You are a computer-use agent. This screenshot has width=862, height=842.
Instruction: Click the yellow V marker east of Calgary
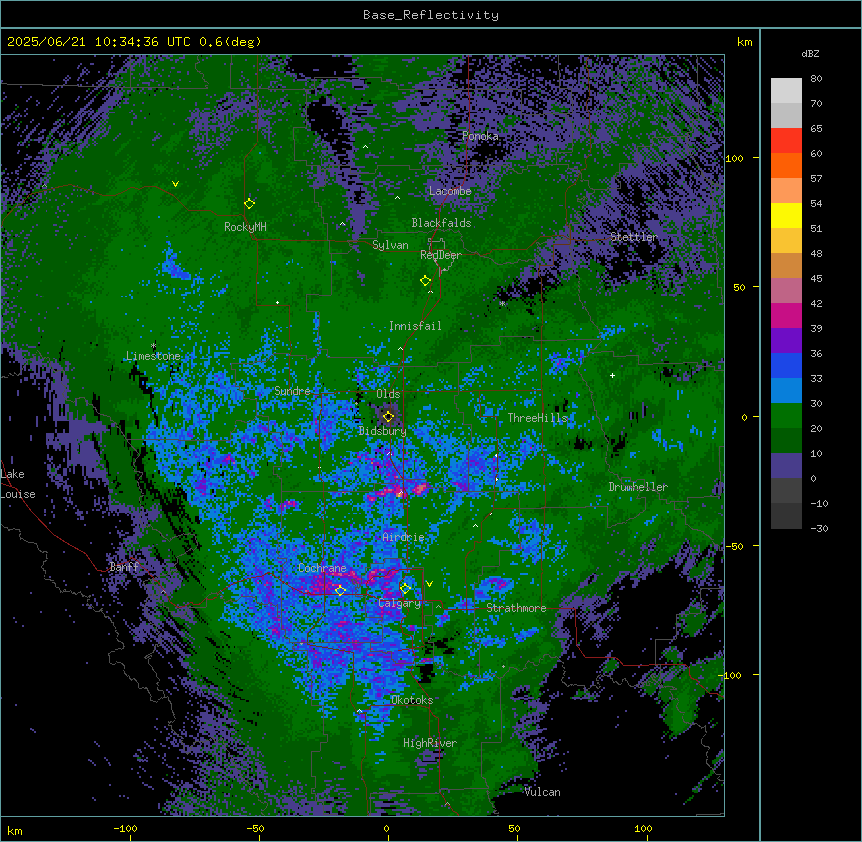click(x=429, y=584)
